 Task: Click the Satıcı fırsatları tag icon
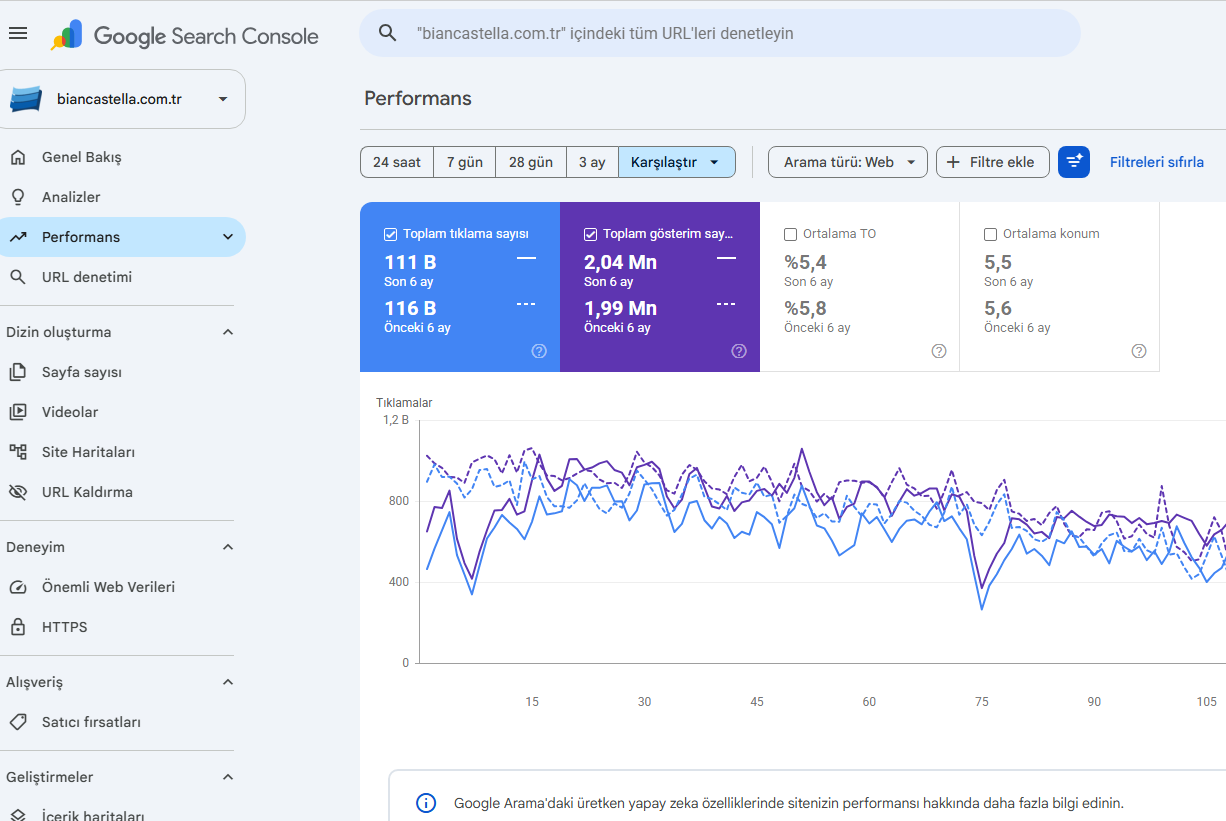click(x=17, y=722)
